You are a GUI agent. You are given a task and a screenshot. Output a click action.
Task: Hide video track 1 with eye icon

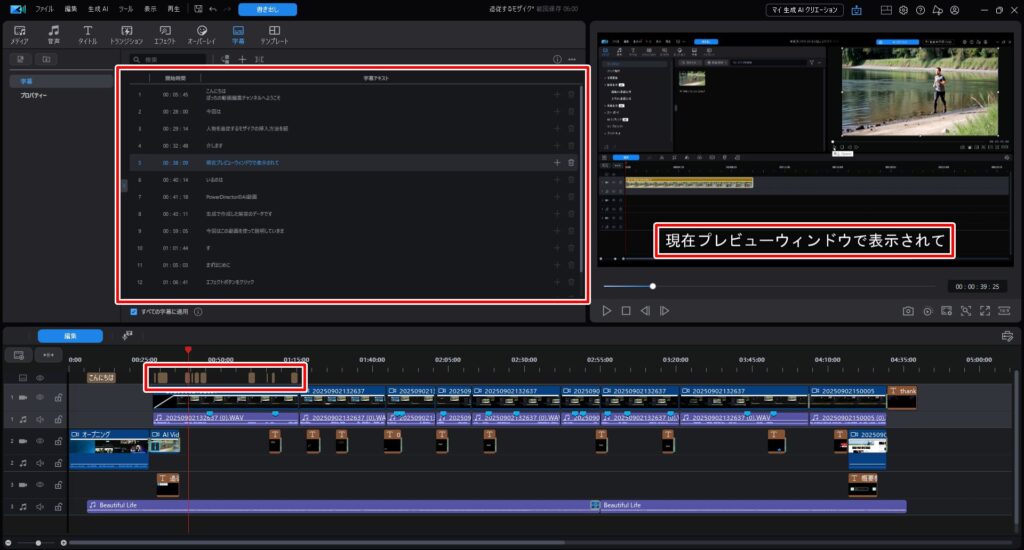coord(41,397)
